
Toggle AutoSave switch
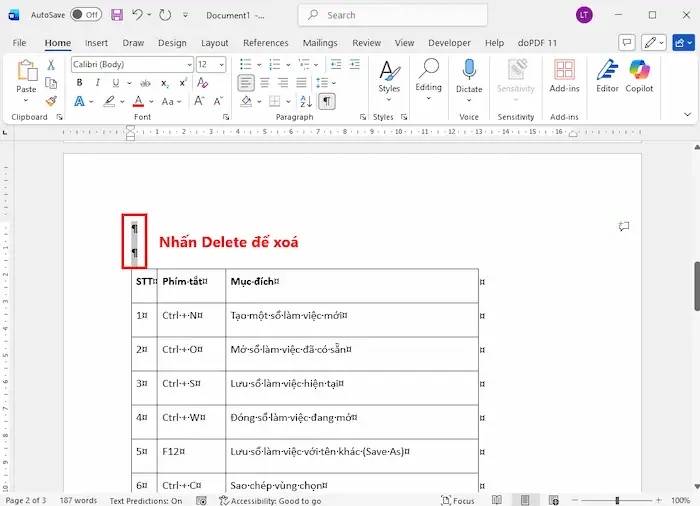(x=86, y=15)
